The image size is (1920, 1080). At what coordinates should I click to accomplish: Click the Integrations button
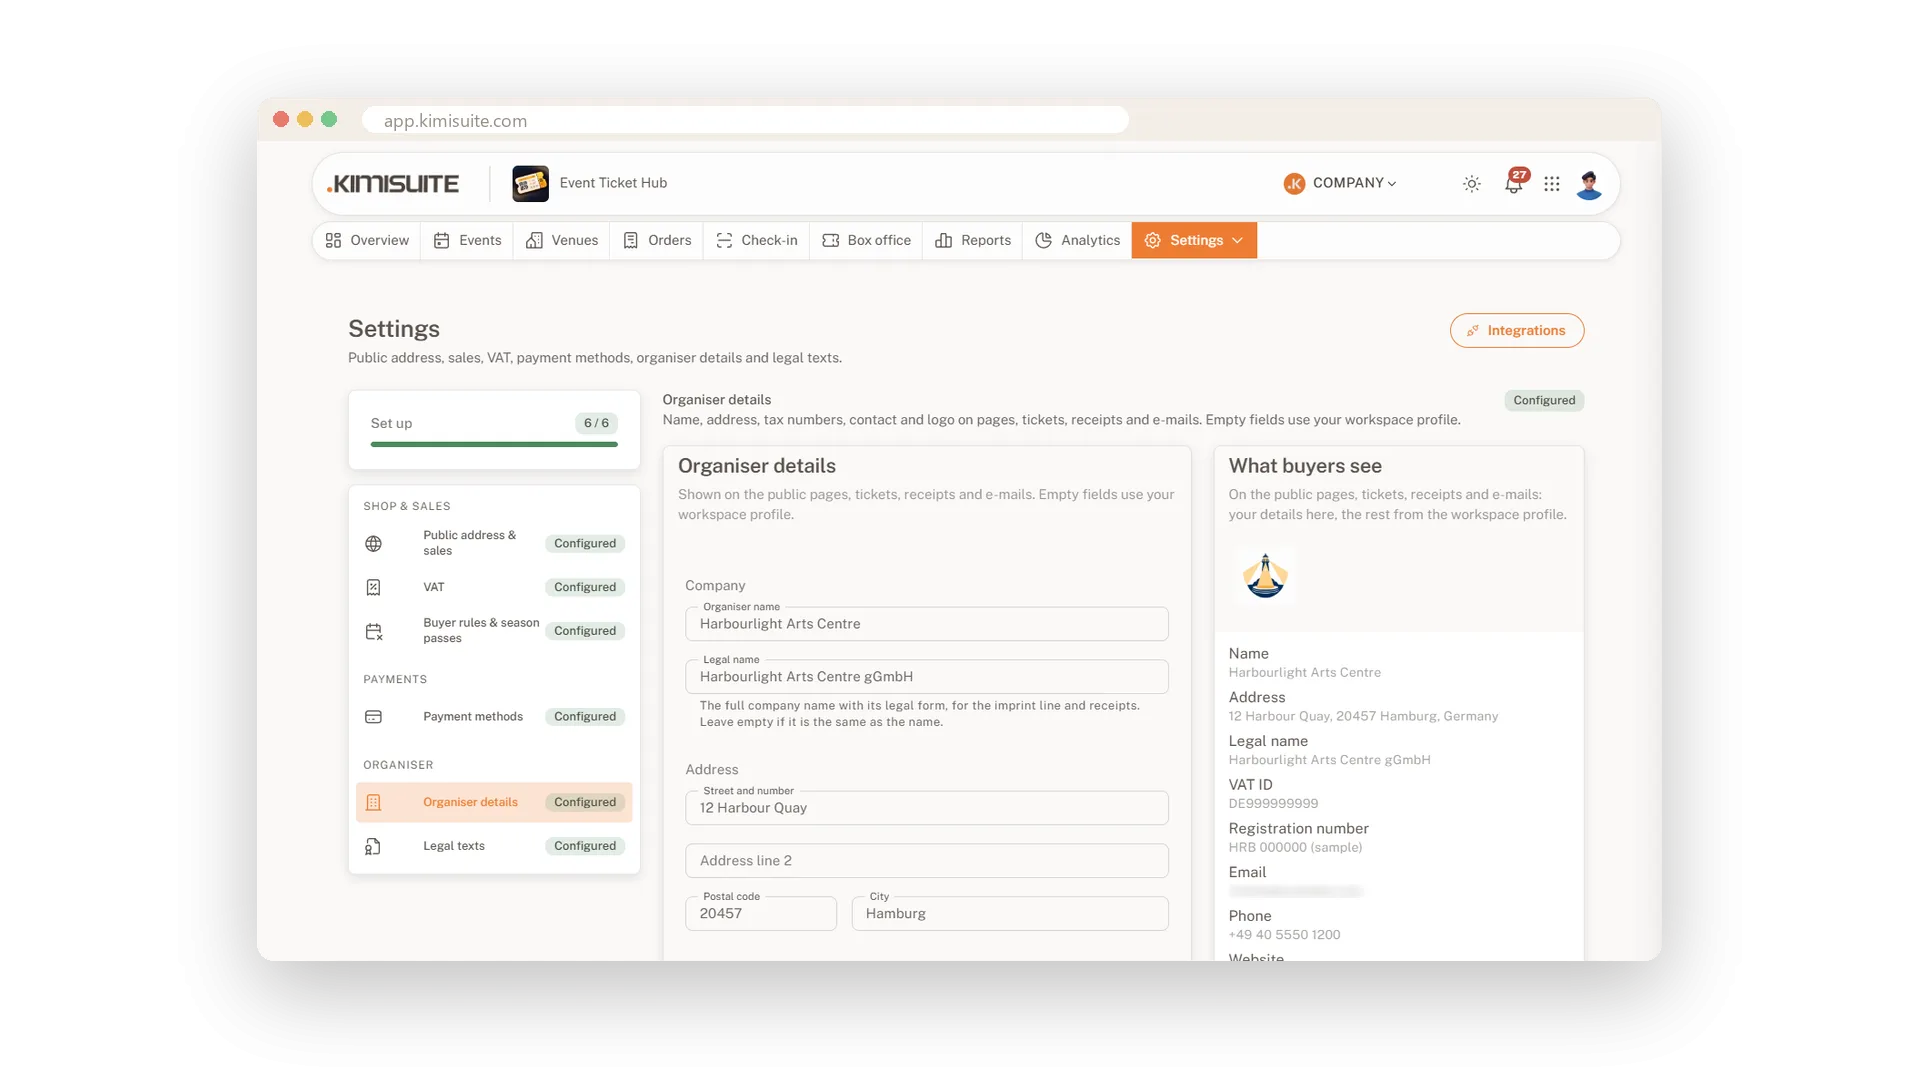click(x=1517, y=331)
